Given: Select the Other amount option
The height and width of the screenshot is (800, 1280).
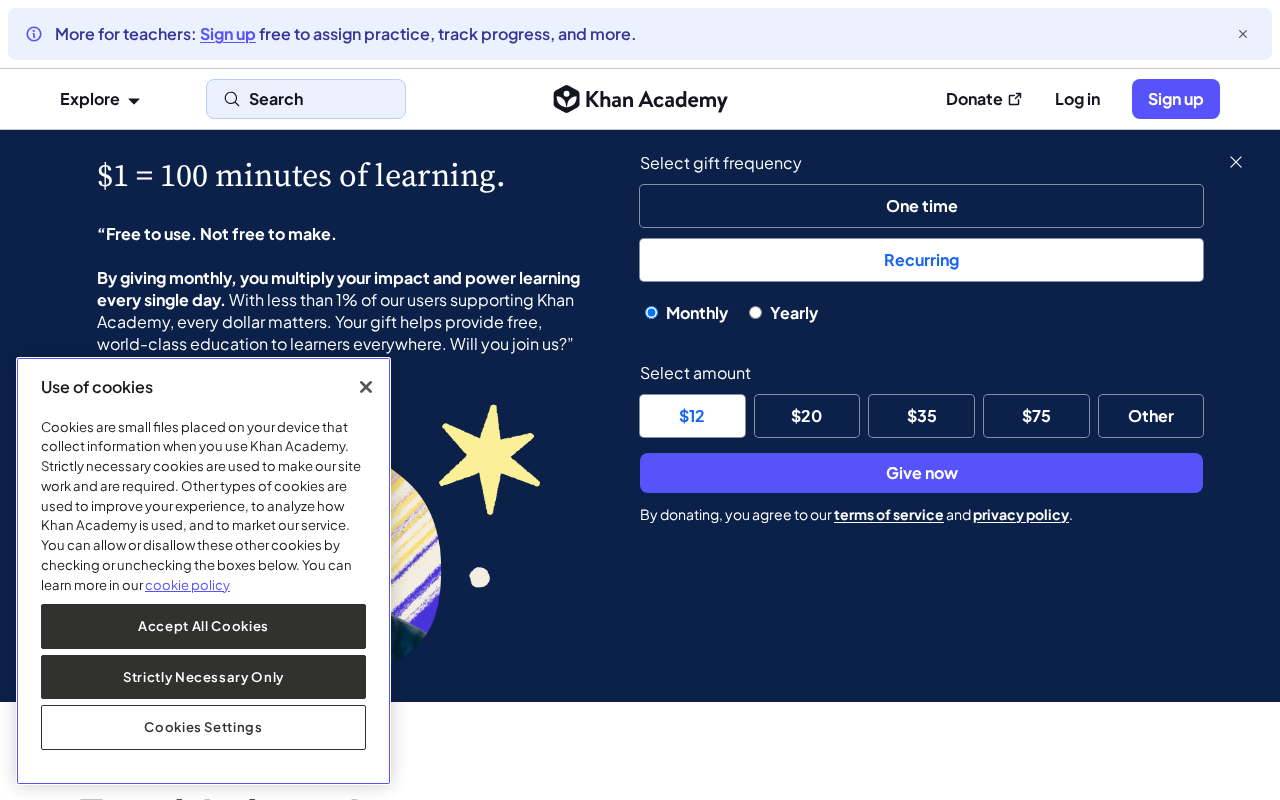Looking at the screenshot, I should pyautogui.click(x=1151, y=416).
